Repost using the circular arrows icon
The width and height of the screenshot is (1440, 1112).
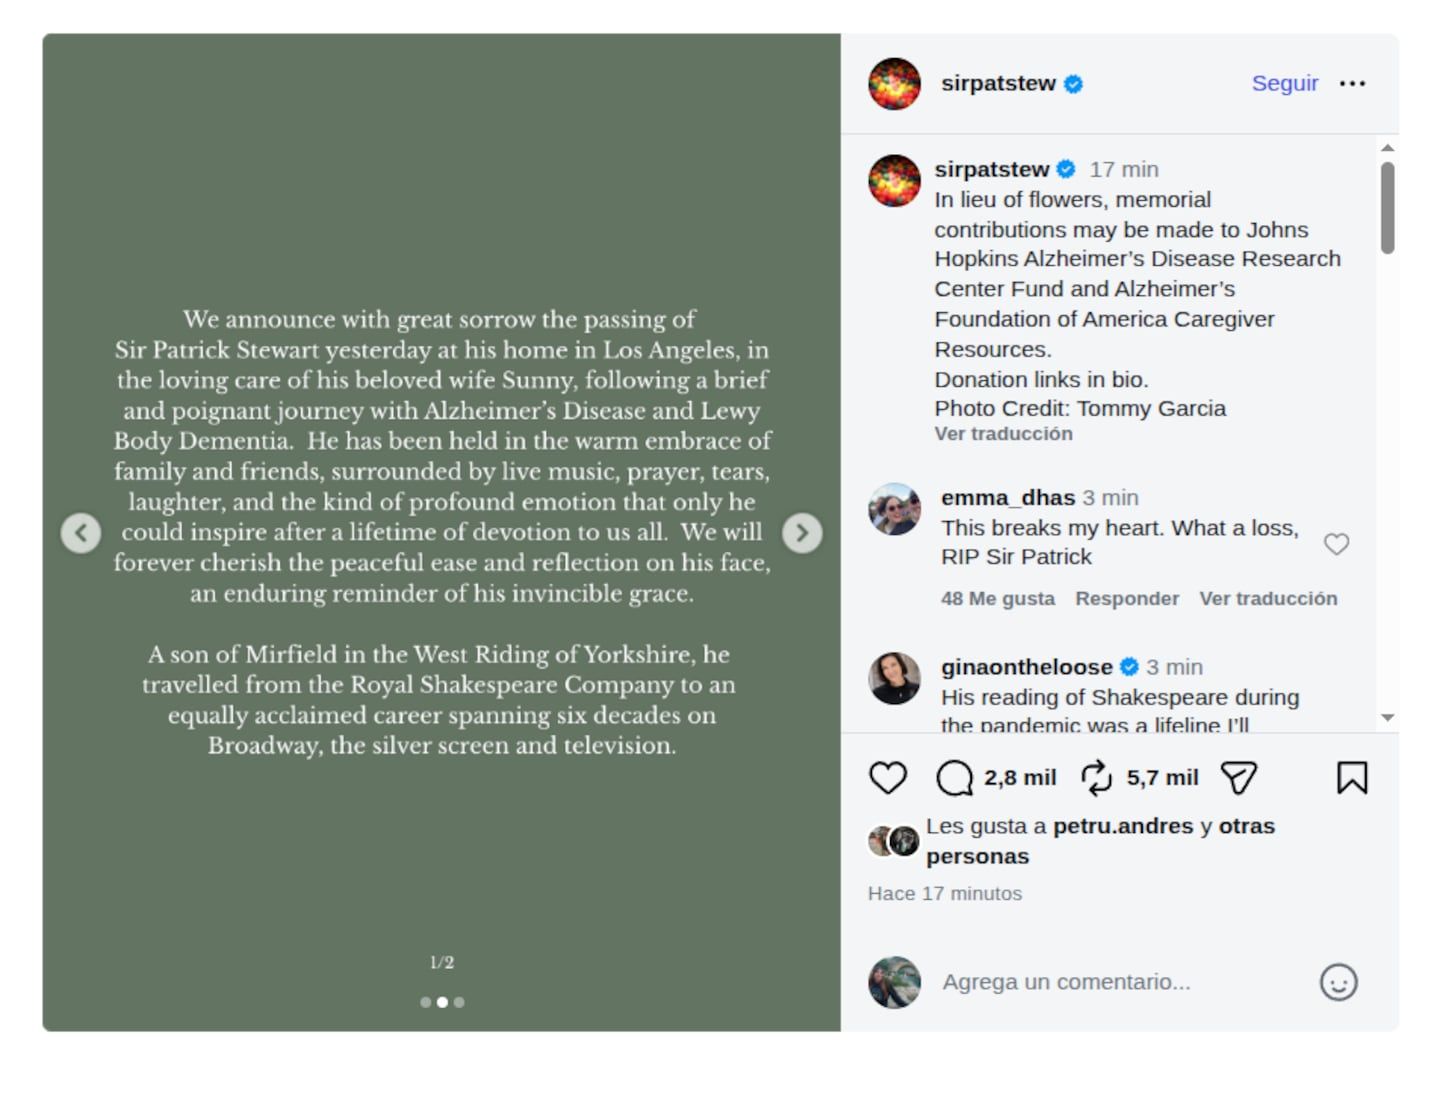[1096, 778]
